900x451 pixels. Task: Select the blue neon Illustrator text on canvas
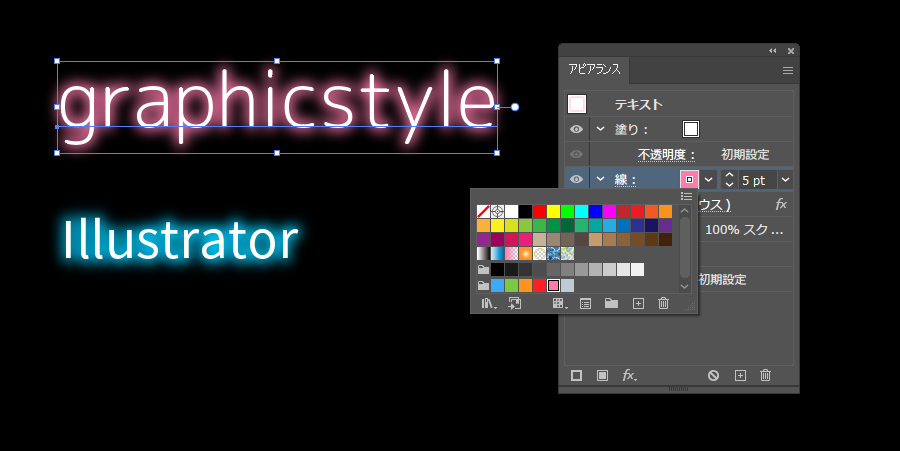coord(180,239)
